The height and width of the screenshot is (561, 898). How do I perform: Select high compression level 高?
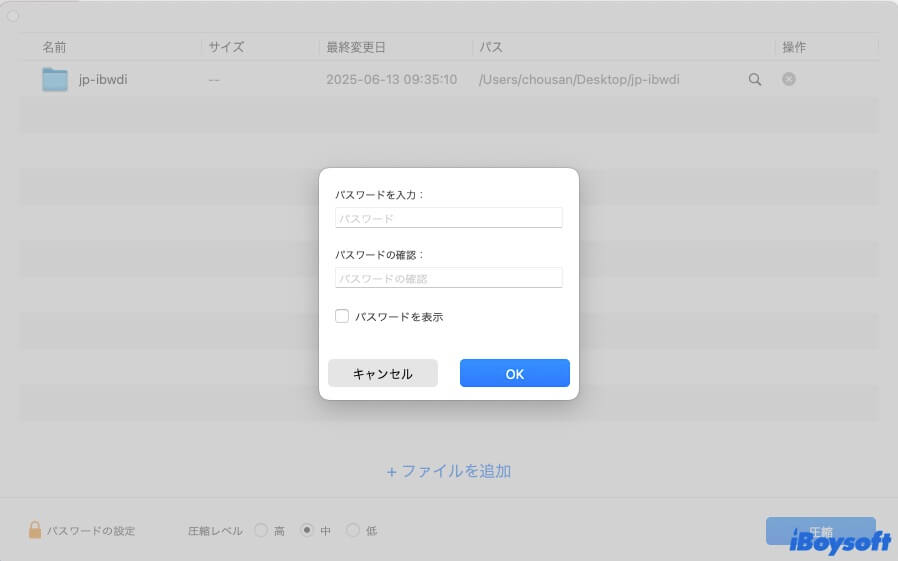261,530
